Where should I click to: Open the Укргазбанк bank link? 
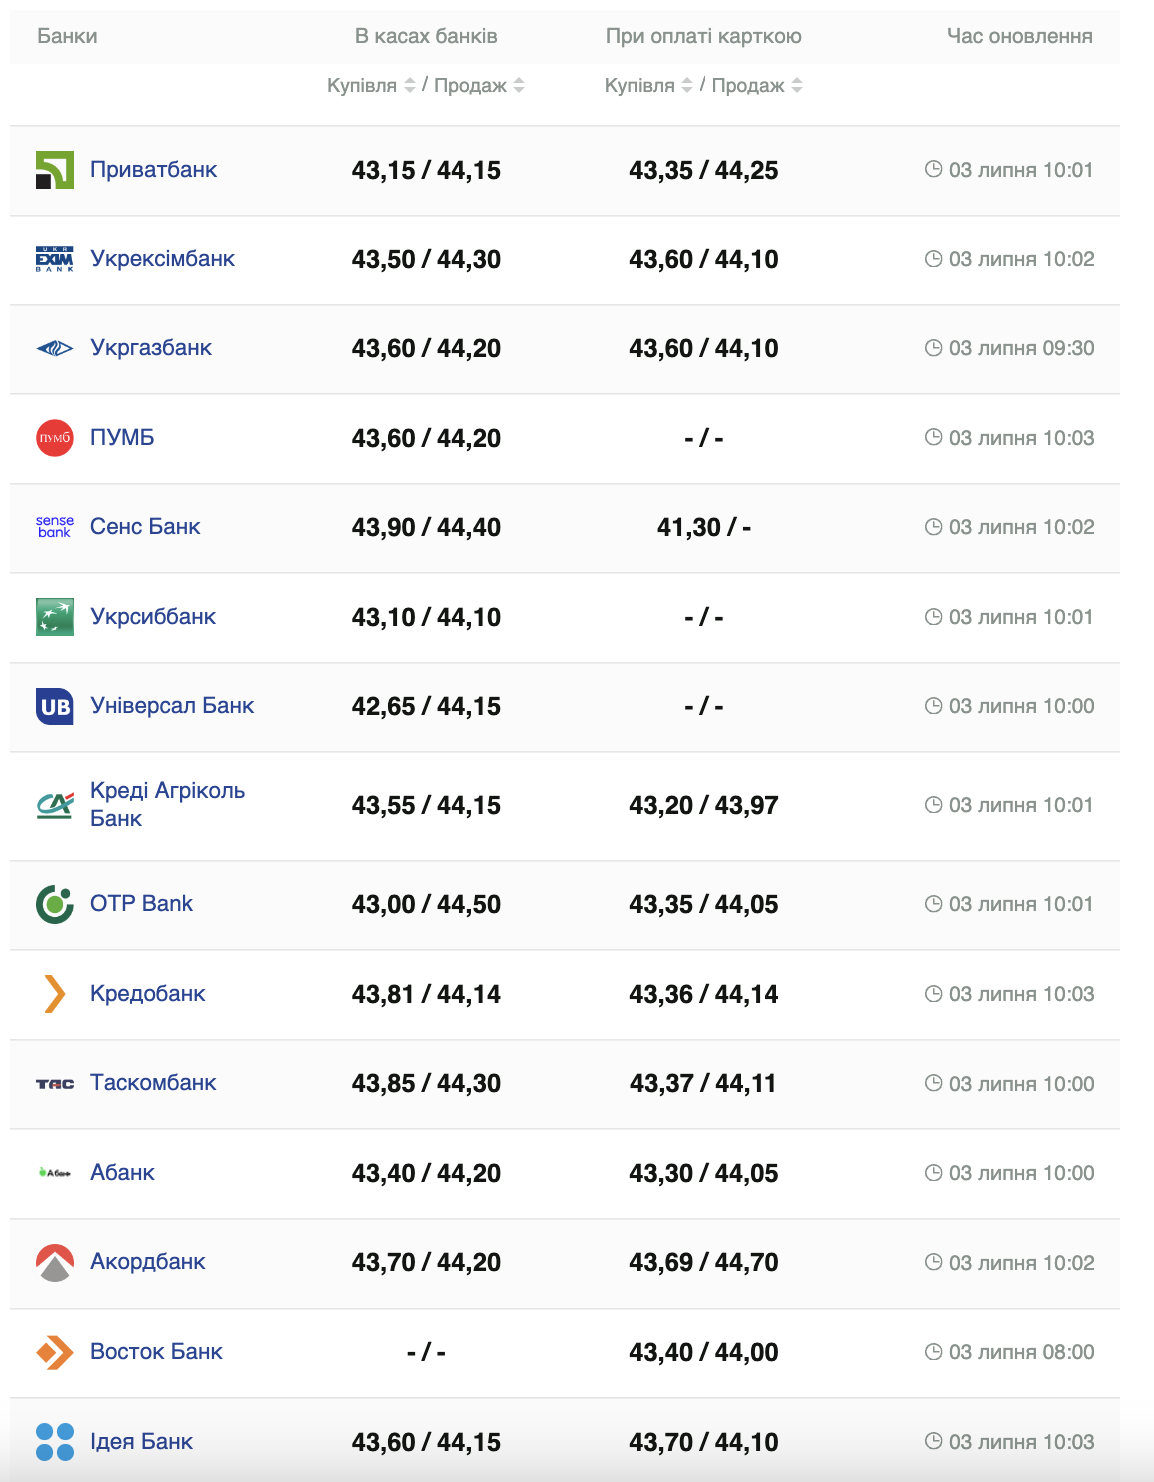point(151,348)
